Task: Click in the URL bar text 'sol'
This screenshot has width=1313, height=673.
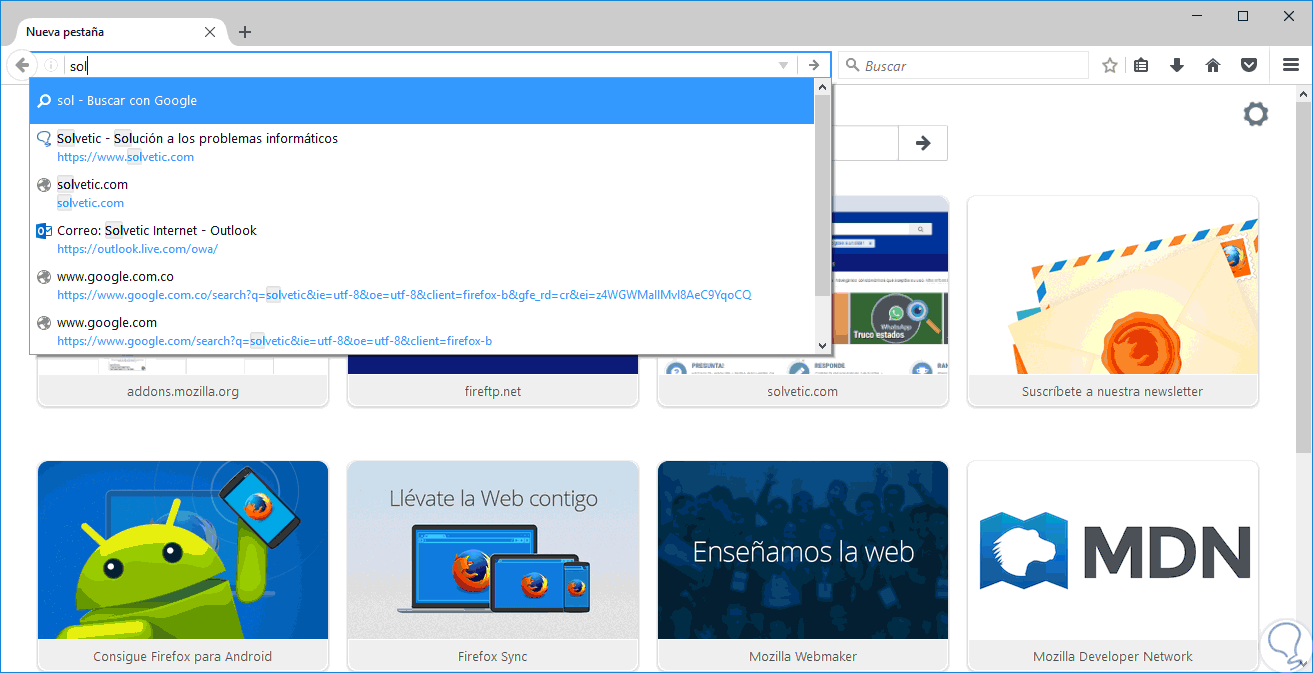Action: (x=79, y=66)
